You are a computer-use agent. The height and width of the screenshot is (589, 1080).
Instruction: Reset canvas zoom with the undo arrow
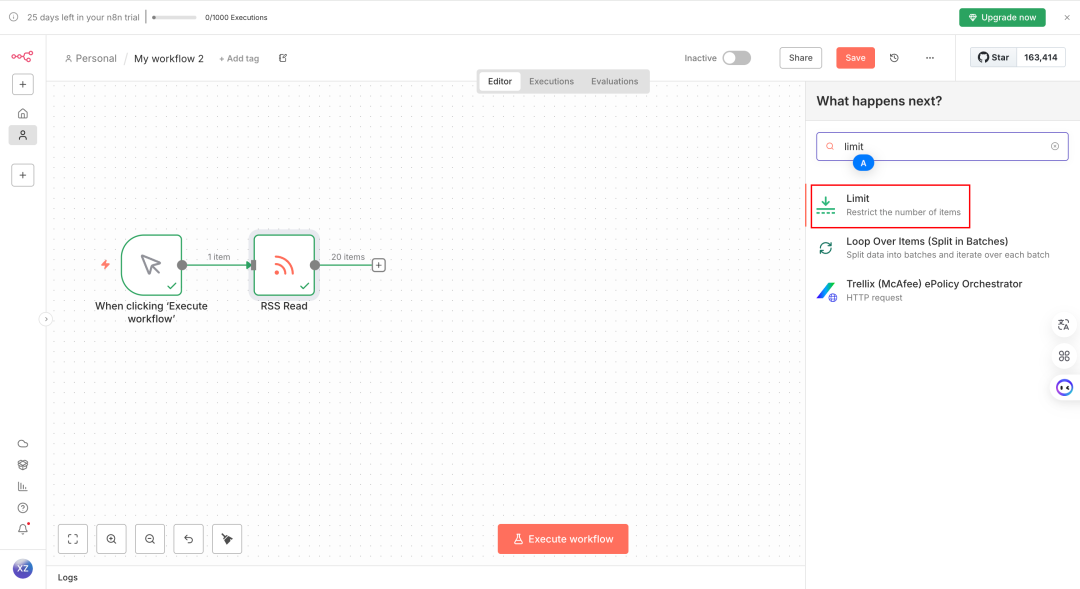coord(189,539)
